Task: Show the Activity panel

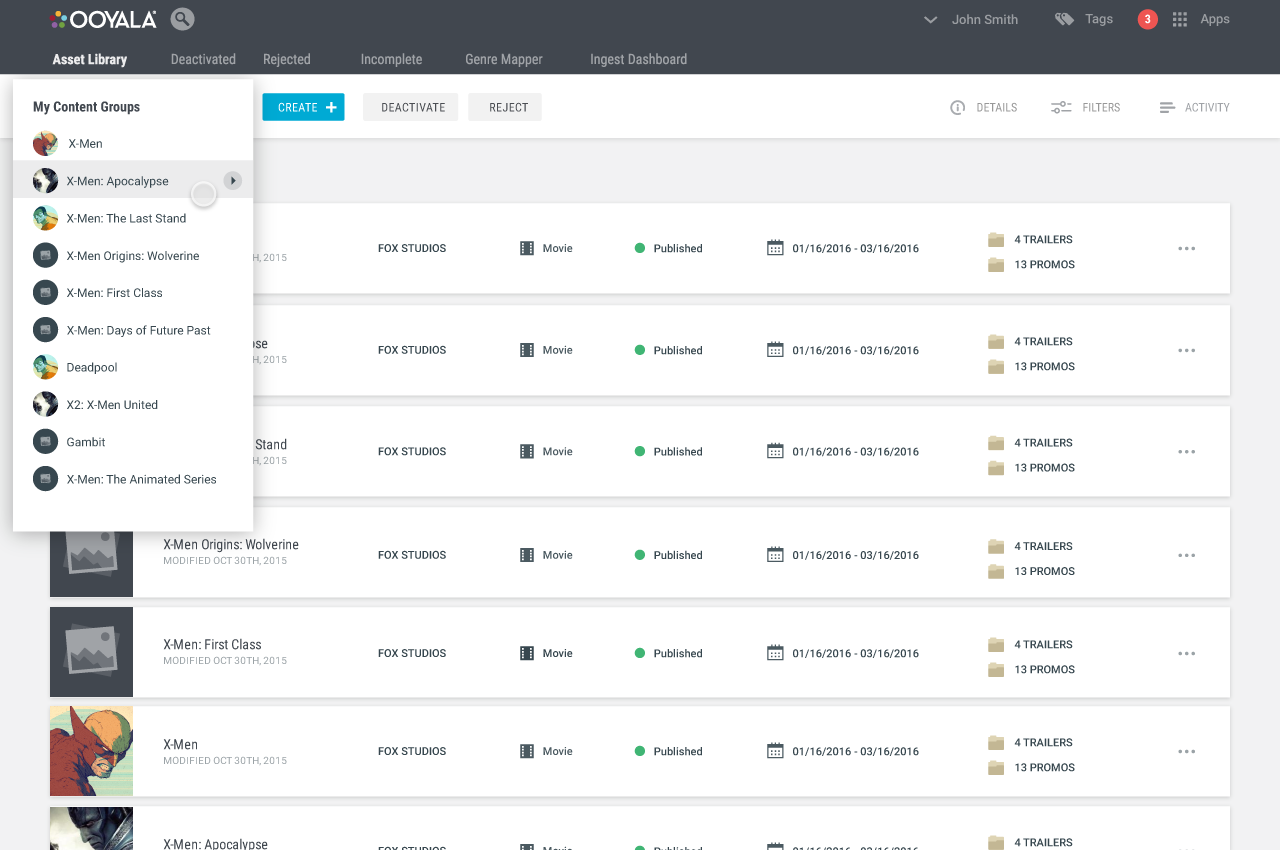Action: tap(1194, 107)
